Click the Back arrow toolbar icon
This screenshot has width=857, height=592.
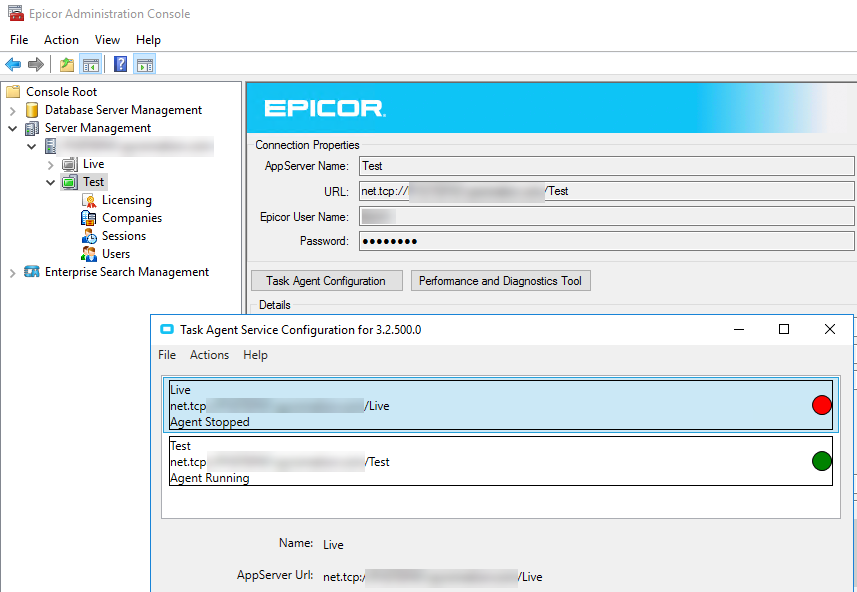point(13,65)
